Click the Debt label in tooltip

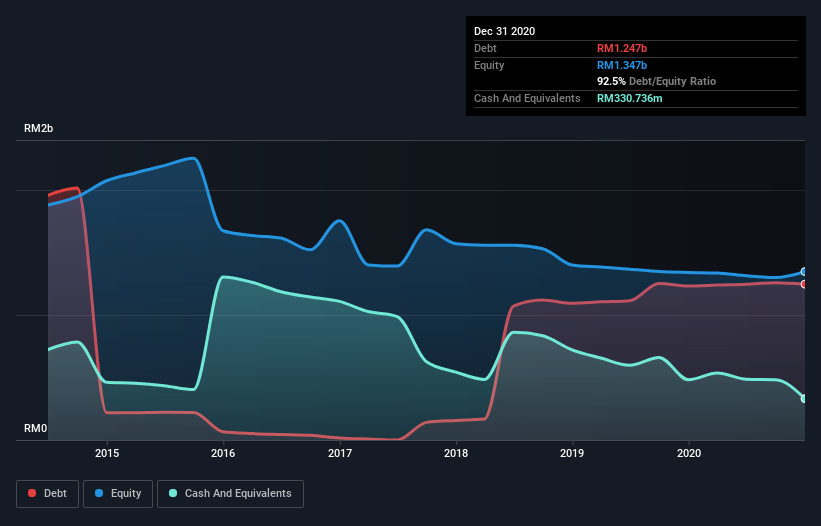[485, 48]
